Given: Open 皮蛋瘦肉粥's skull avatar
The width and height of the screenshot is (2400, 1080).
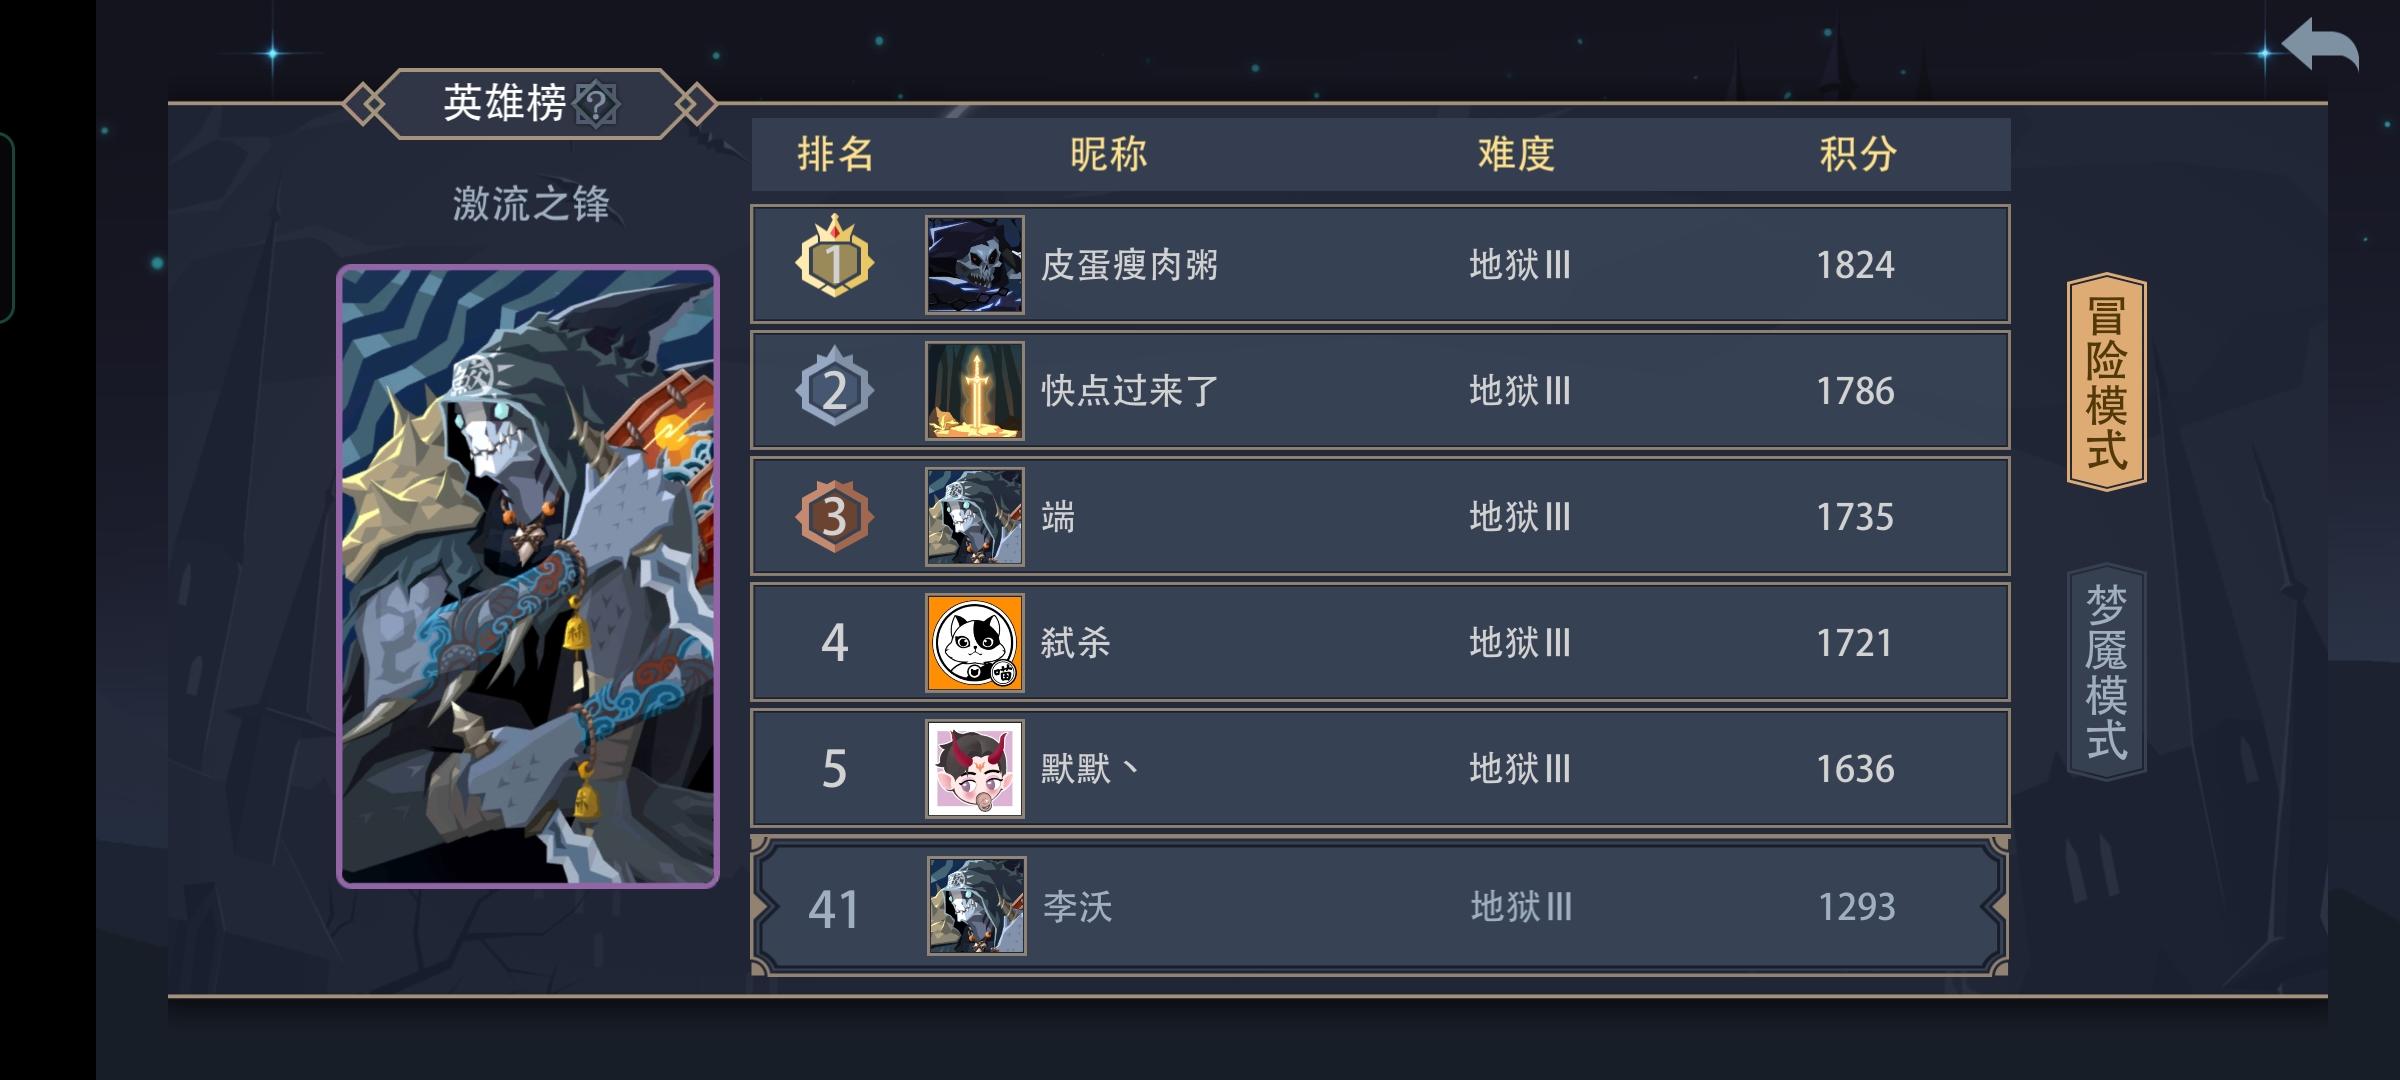Looking at the screenshot, I should click(974, 265).
